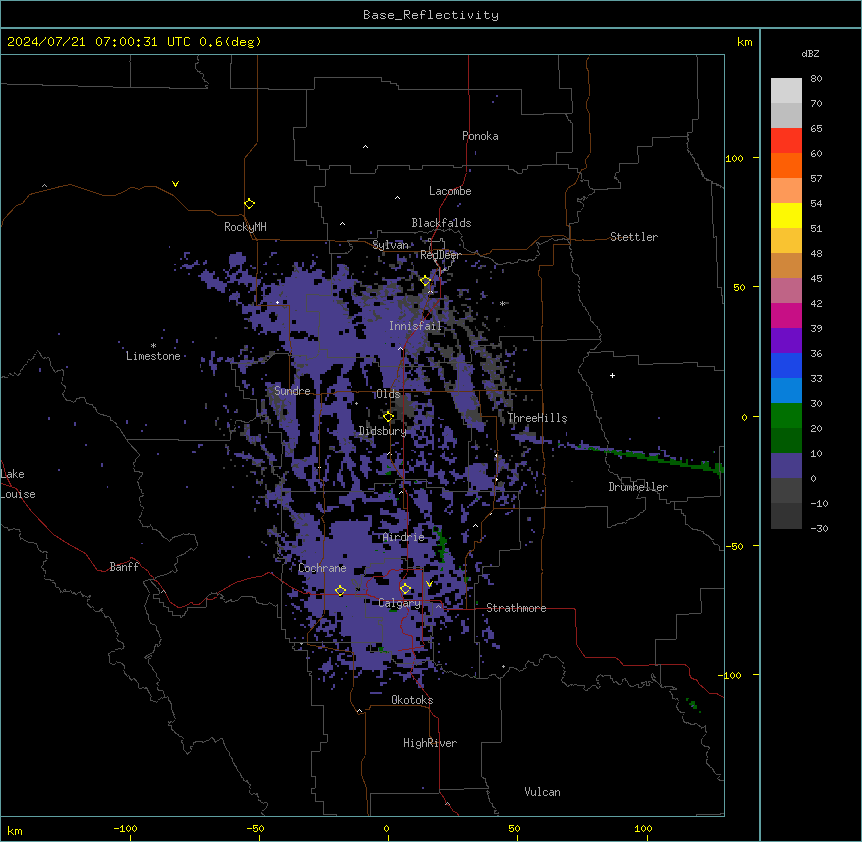This screenshot has width=862, height=842.
Task: Select the RedDeer label
Action: pos(440,255)
